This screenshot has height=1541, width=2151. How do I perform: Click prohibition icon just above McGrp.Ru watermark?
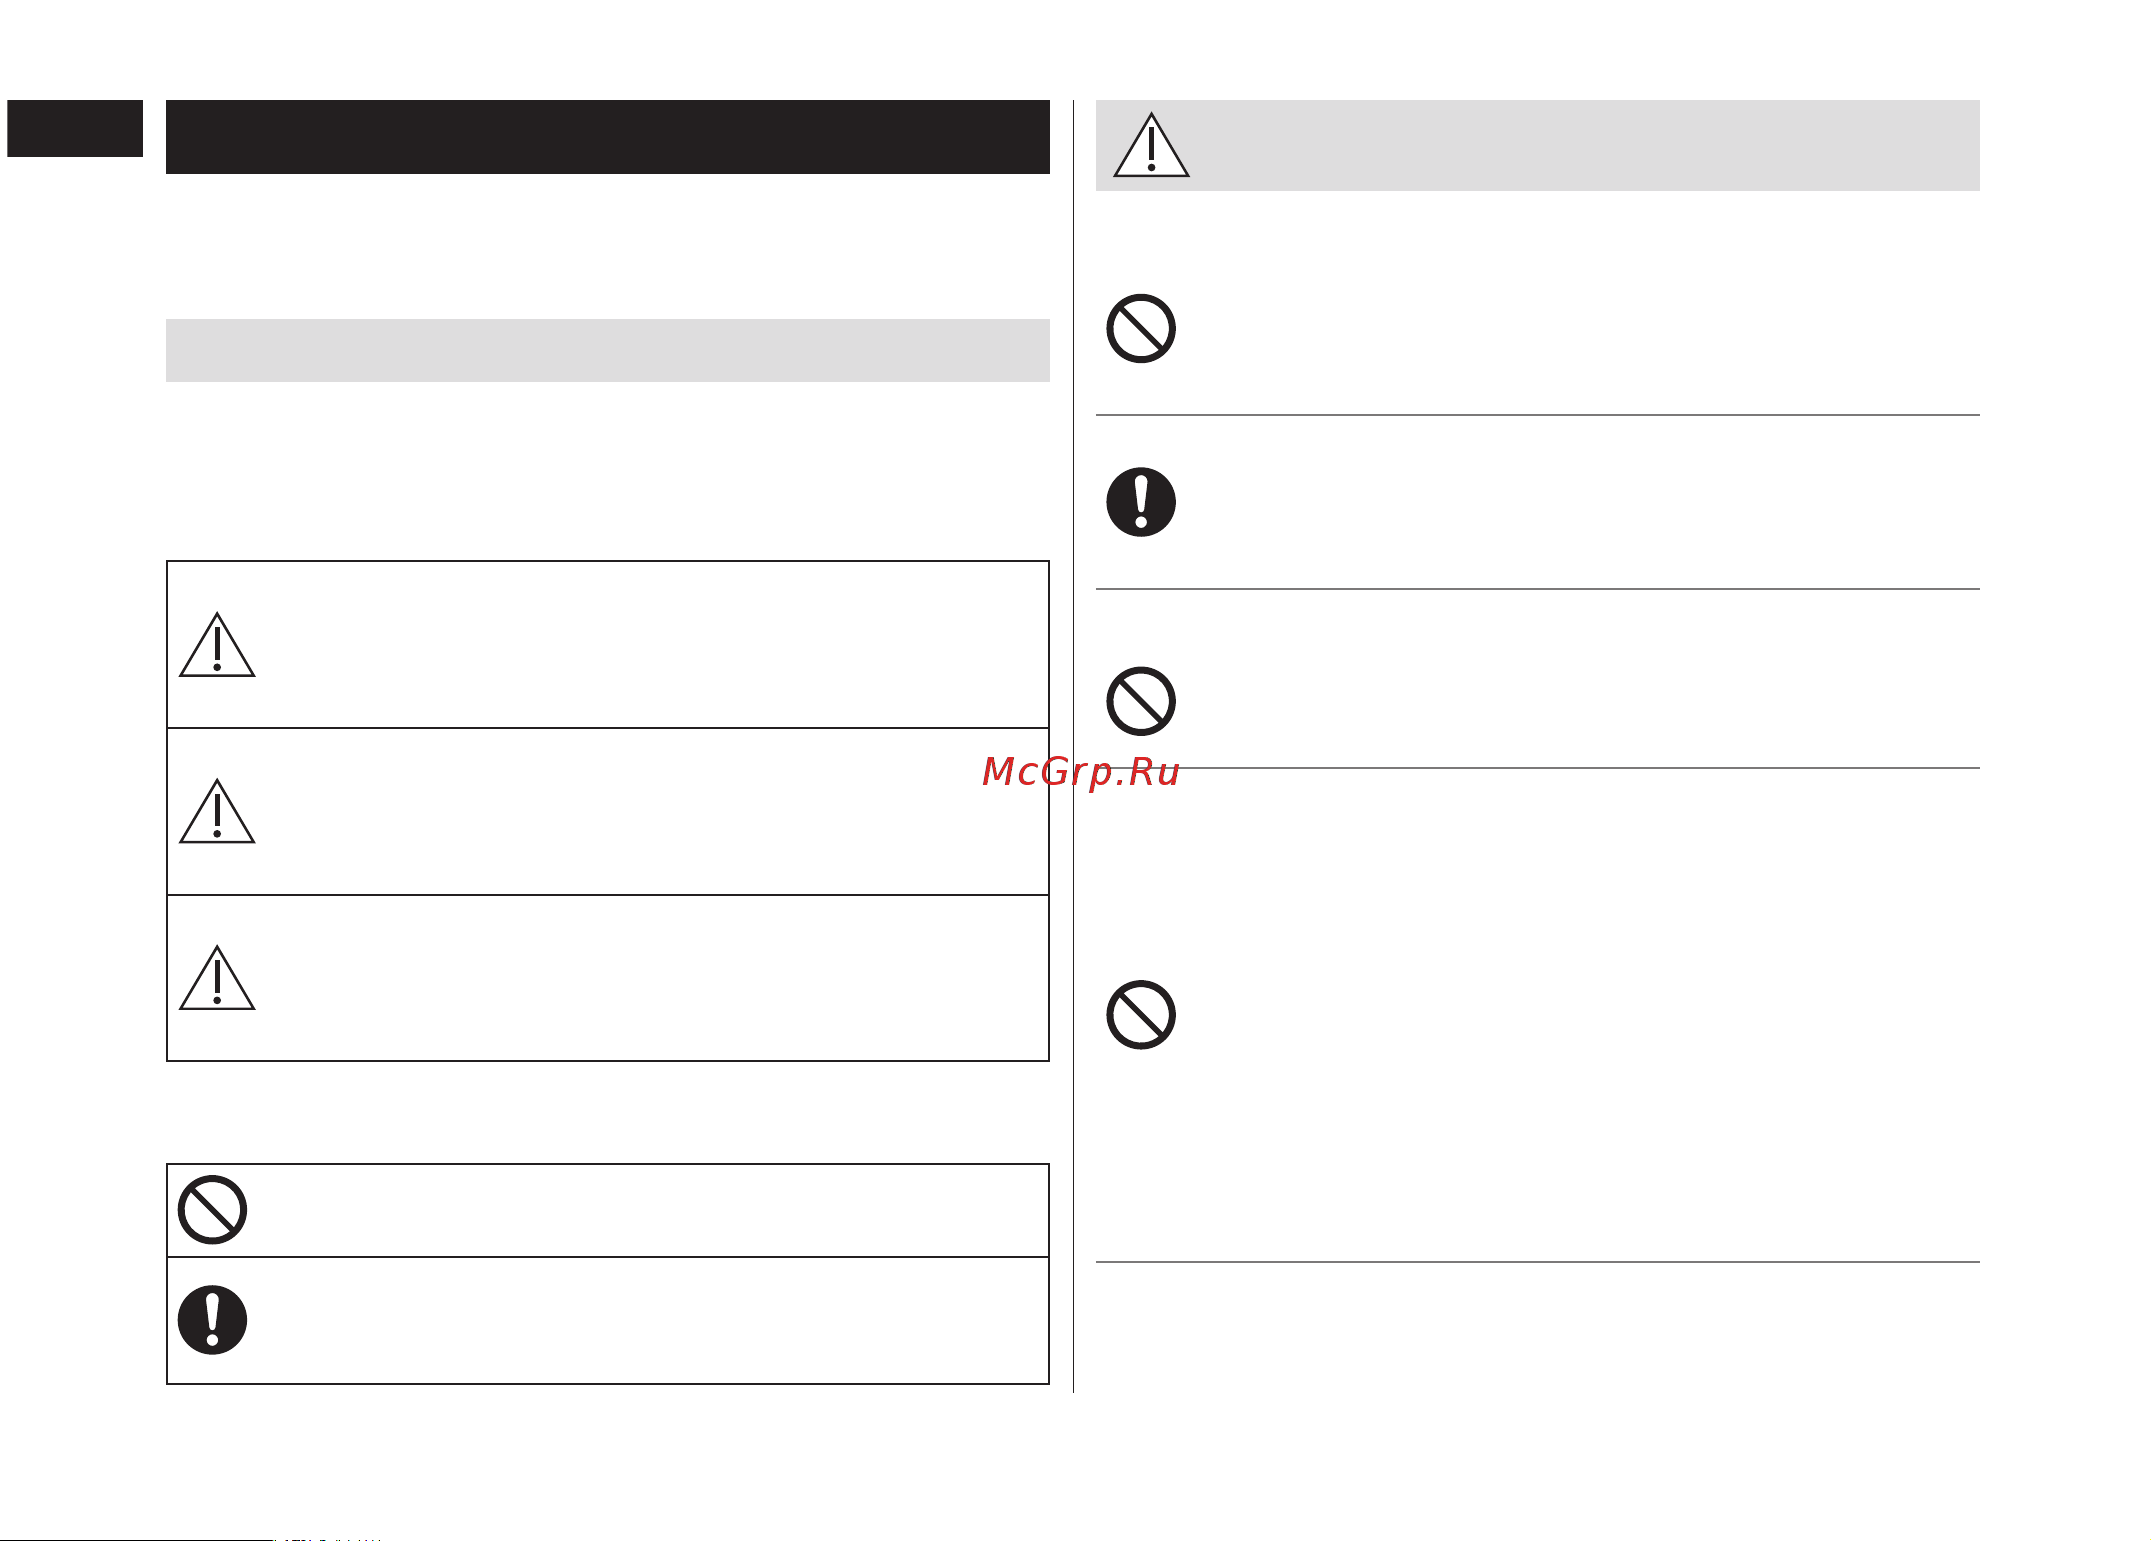[1141, 701]
